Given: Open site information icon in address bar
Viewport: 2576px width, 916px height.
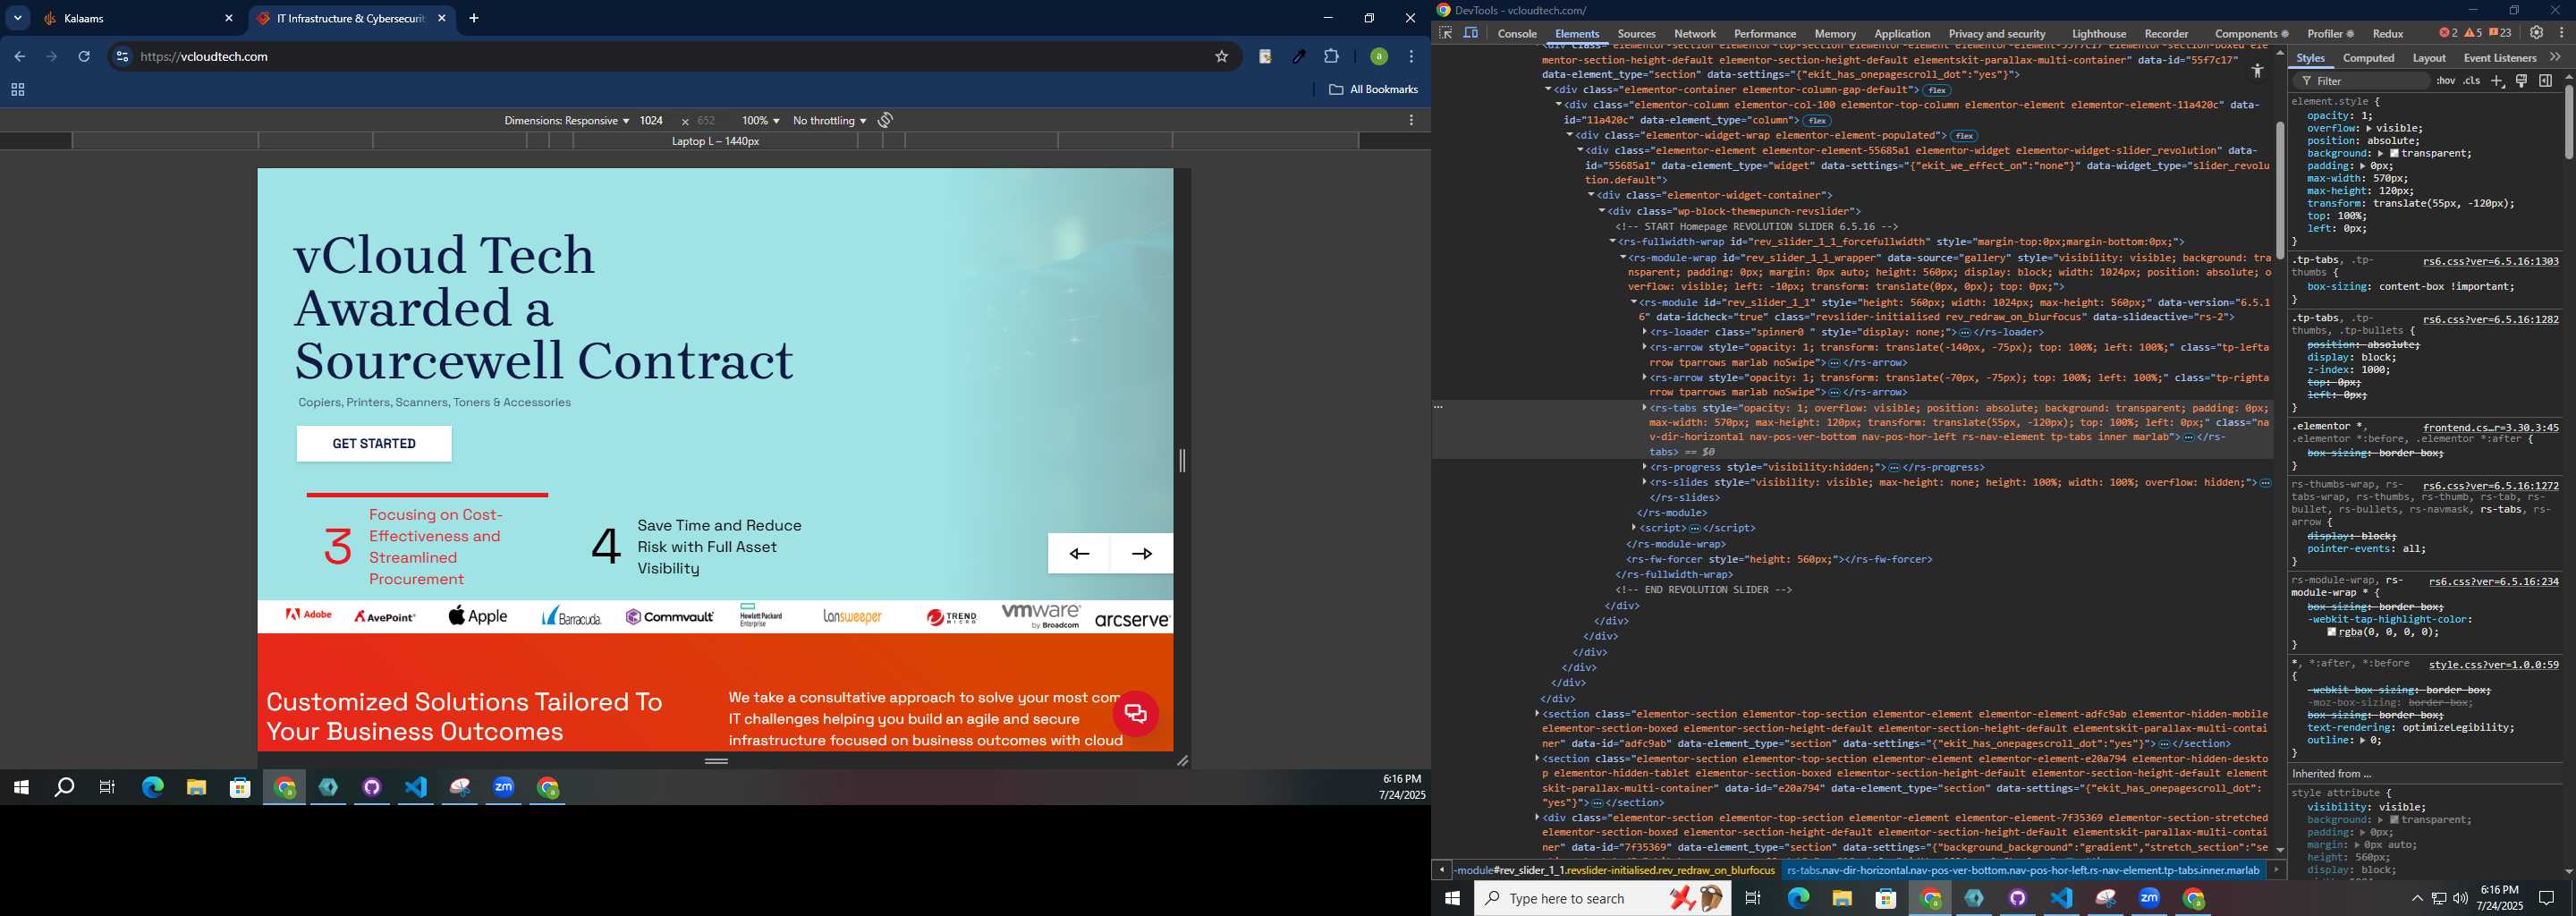Looking at the screenshot, I should (122, 57).
